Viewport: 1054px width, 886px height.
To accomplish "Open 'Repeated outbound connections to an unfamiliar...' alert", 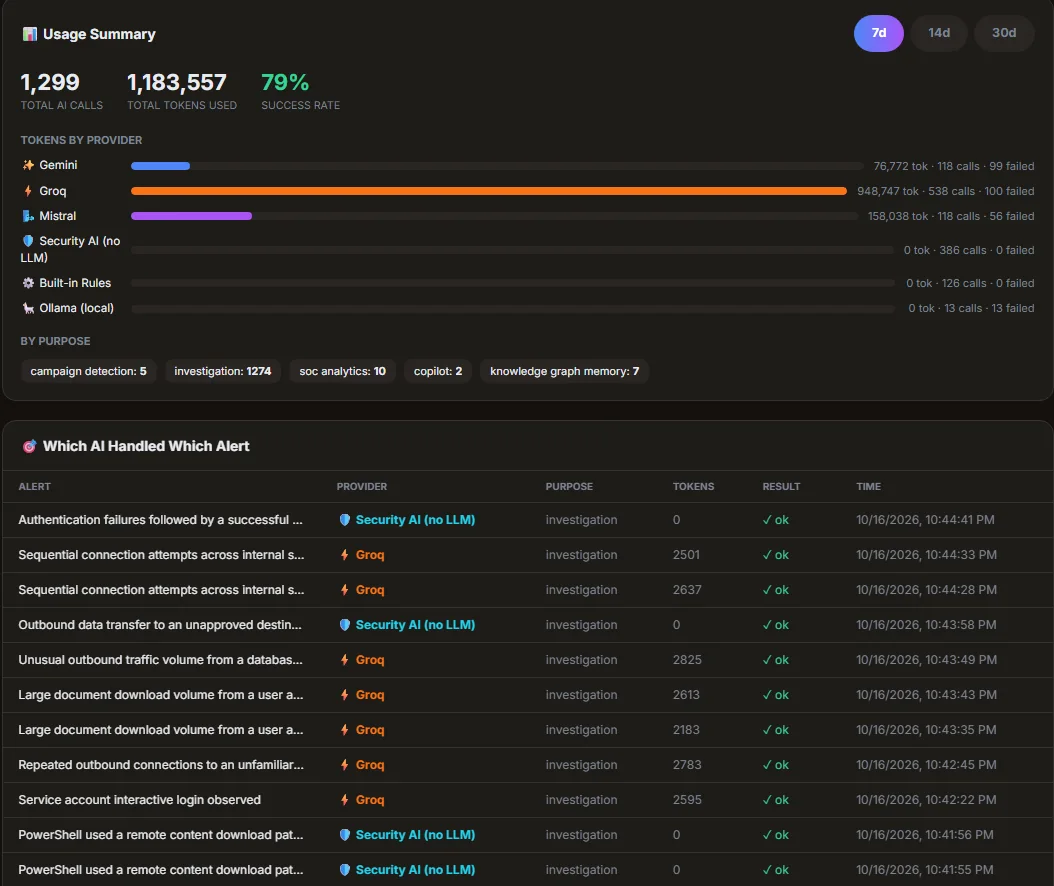I will (161, 764).
